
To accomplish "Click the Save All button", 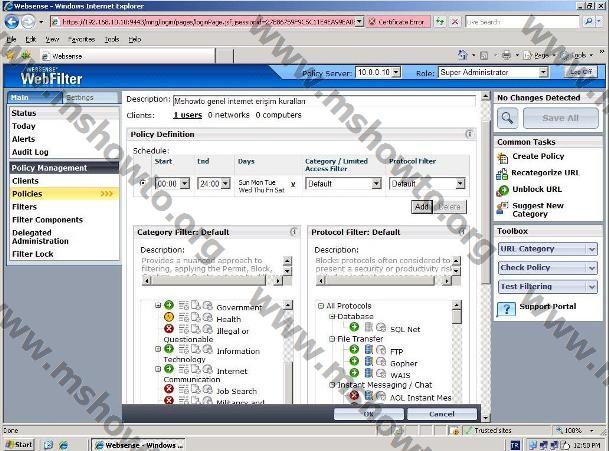I will (560, 118).
